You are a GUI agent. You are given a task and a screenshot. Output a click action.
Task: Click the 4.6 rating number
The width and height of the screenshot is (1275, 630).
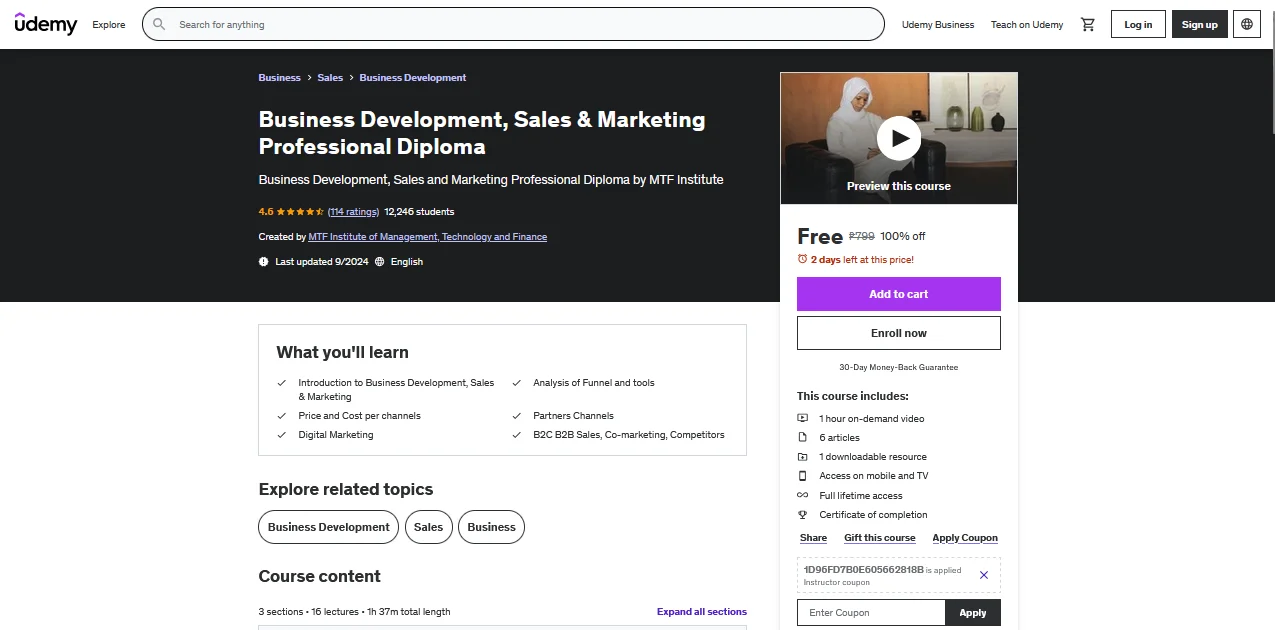point(266,212)
